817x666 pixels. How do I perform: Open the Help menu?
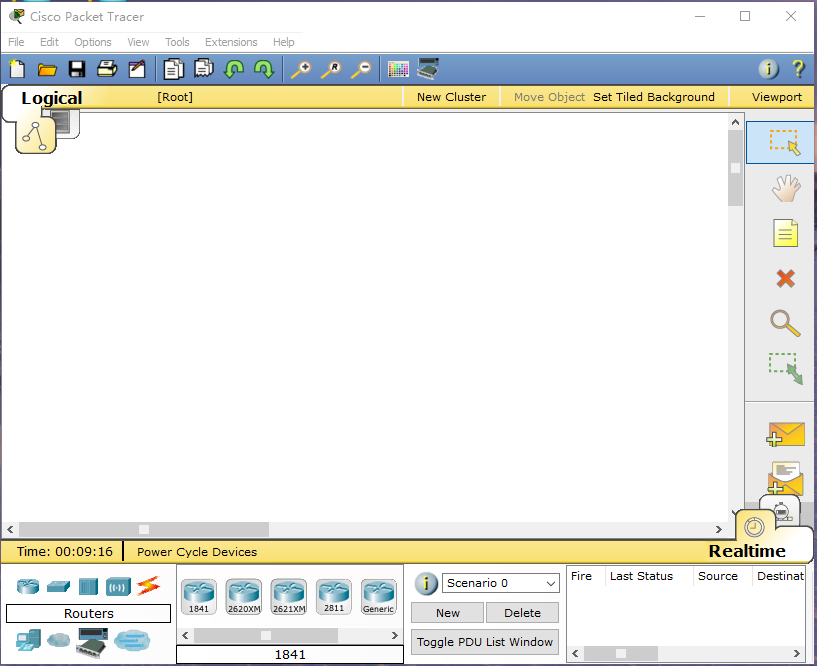[x=283, y=42]
